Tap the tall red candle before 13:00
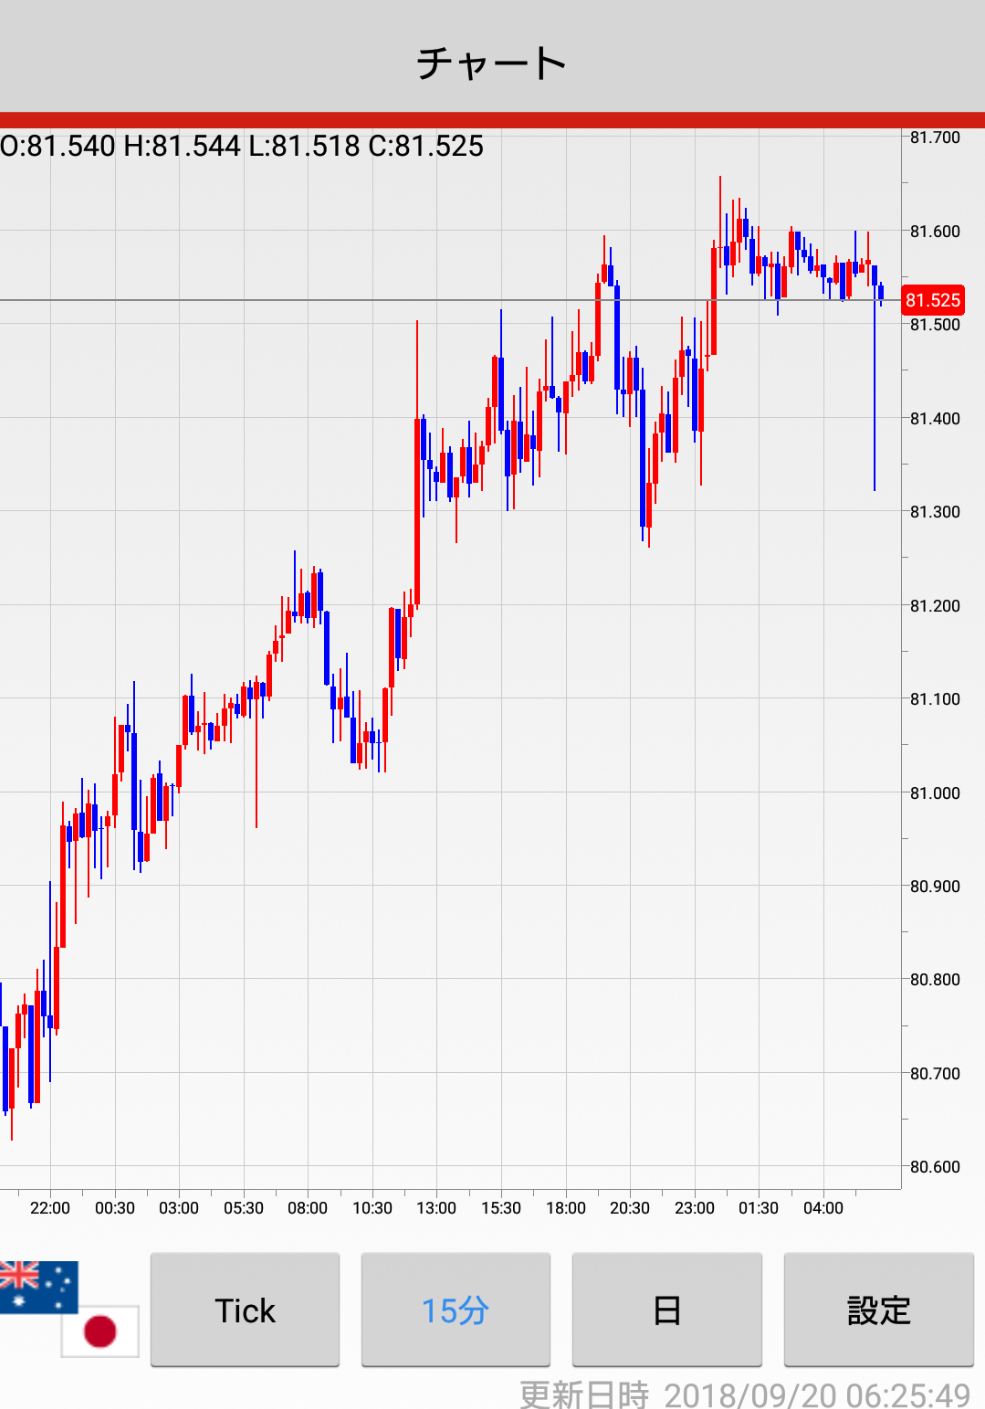Screen dimensions: 985x1409 point(417,500)
